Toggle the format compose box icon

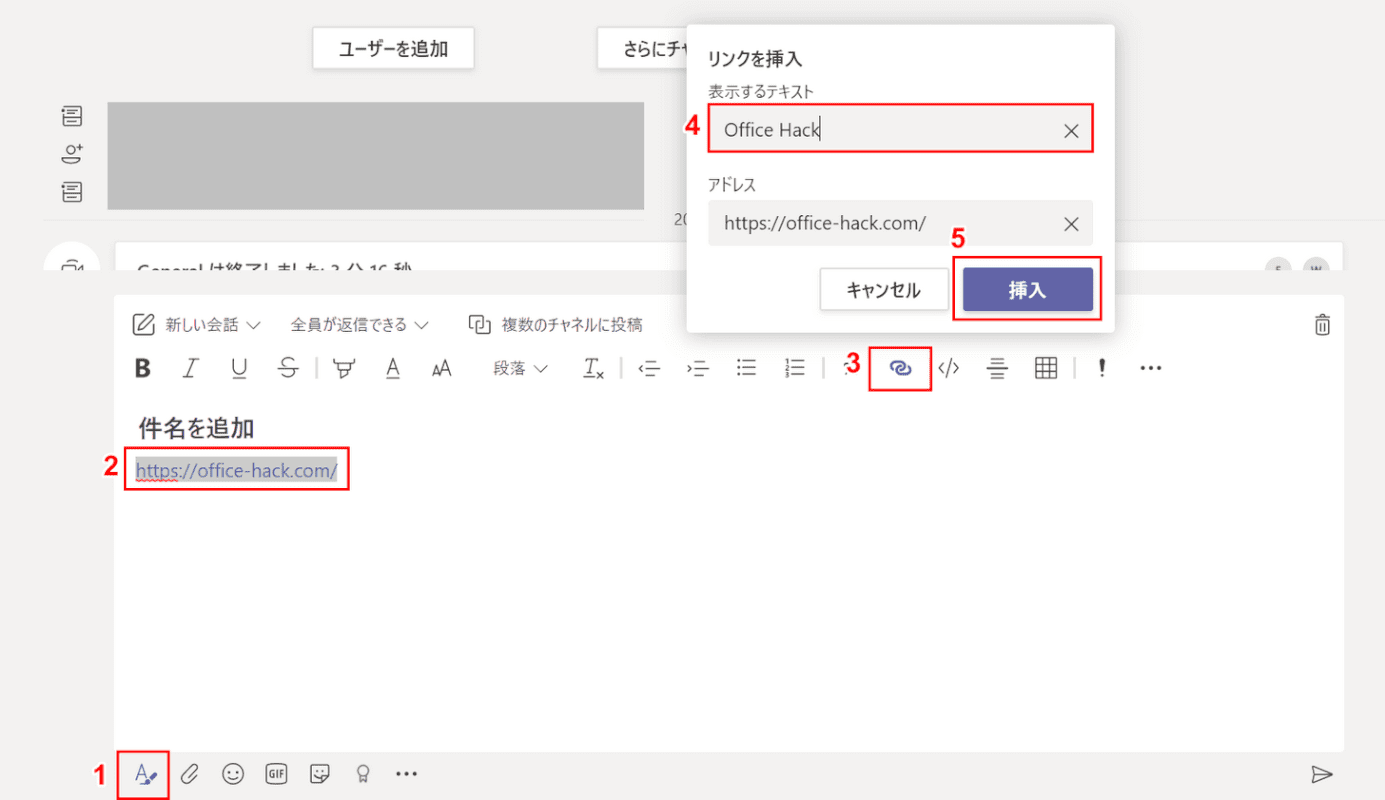[147, 774]
